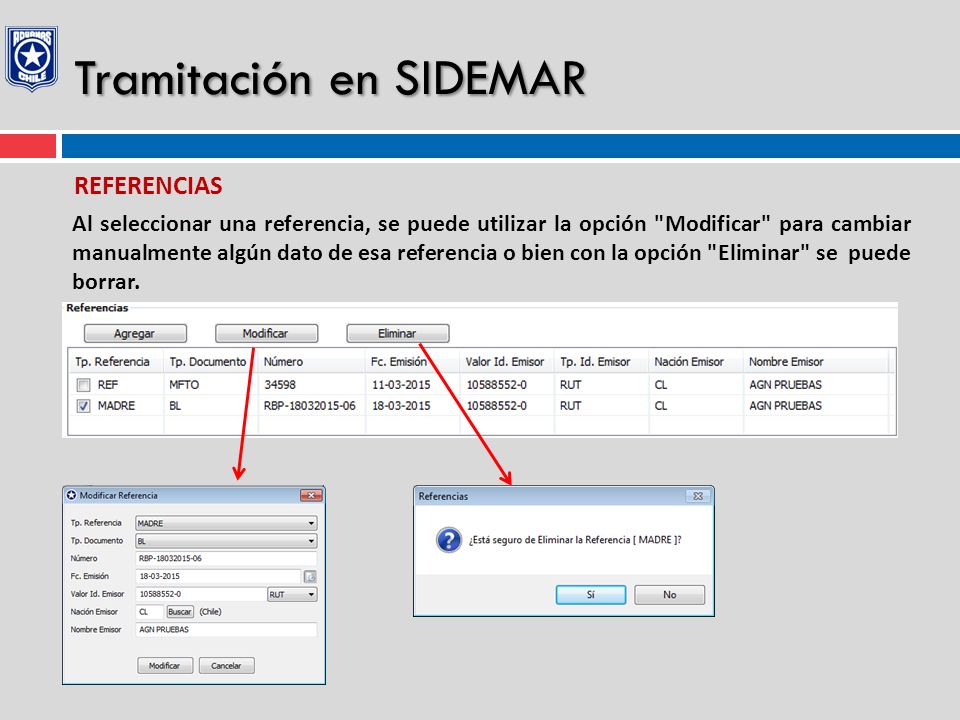Click the Valor Id. Emisor input field
The image size is (960, 720).
[200, 594]
